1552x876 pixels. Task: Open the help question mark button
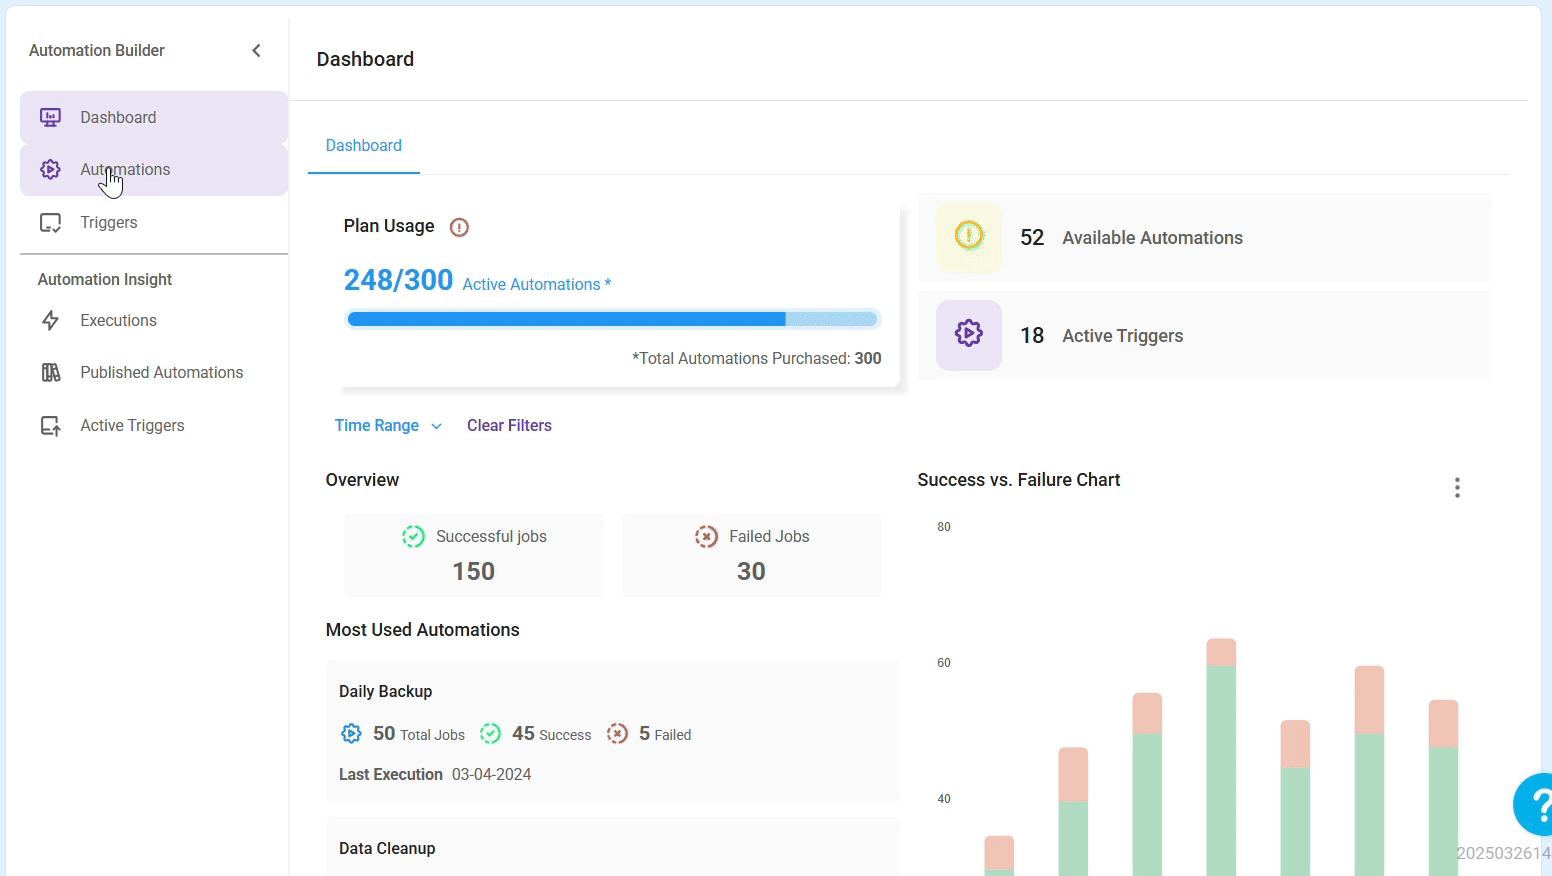1534,804
